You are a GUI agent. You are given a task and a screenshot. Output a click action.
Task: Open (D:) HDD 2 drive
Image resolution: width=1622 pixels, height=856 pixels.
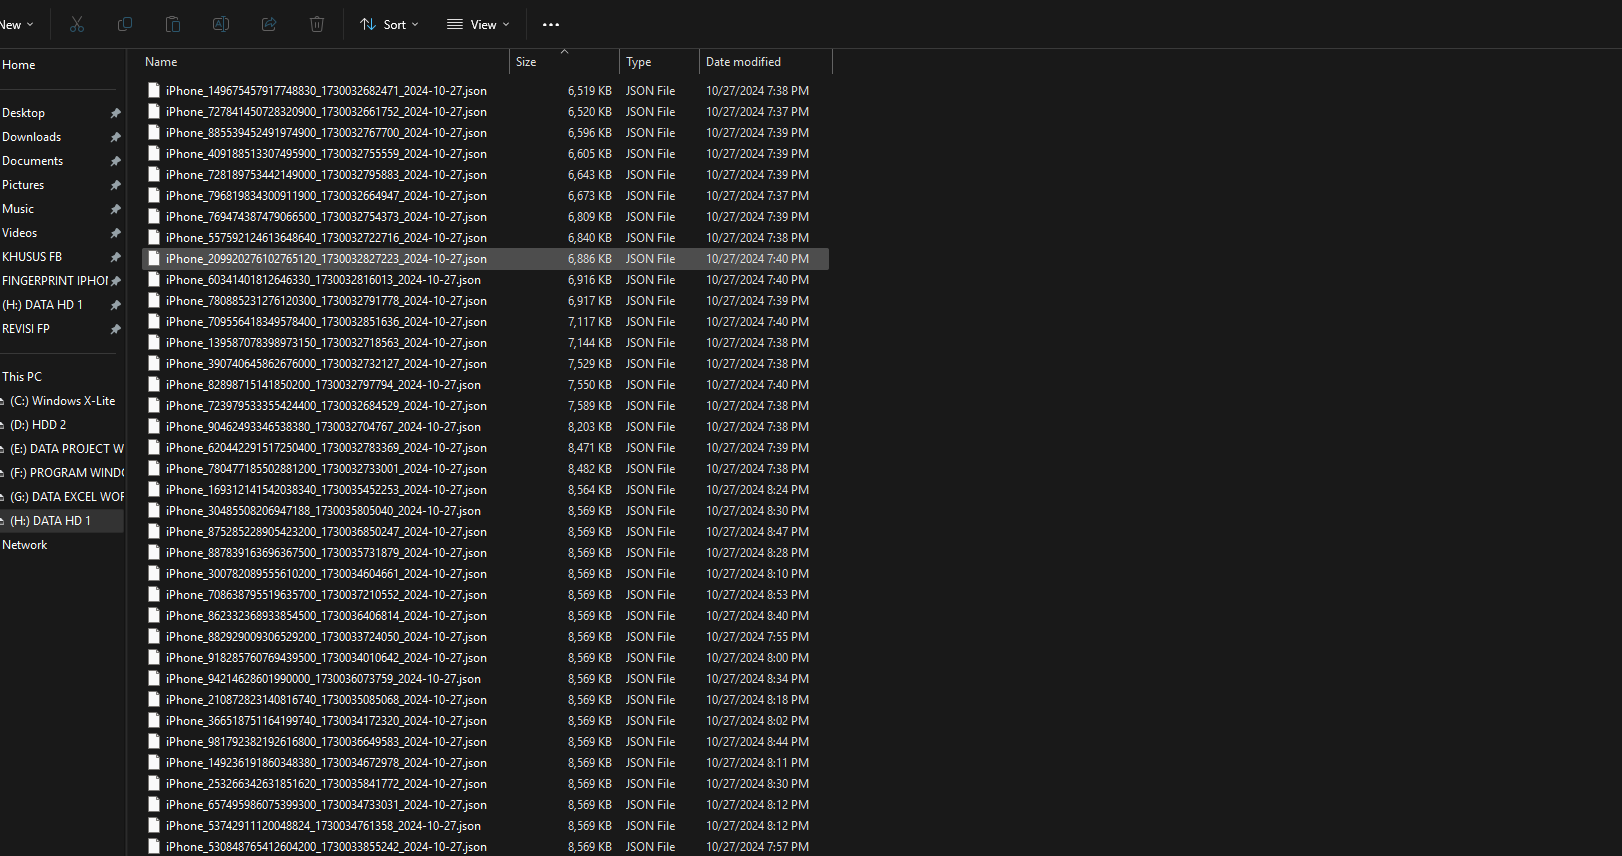[x=38, y=425]
